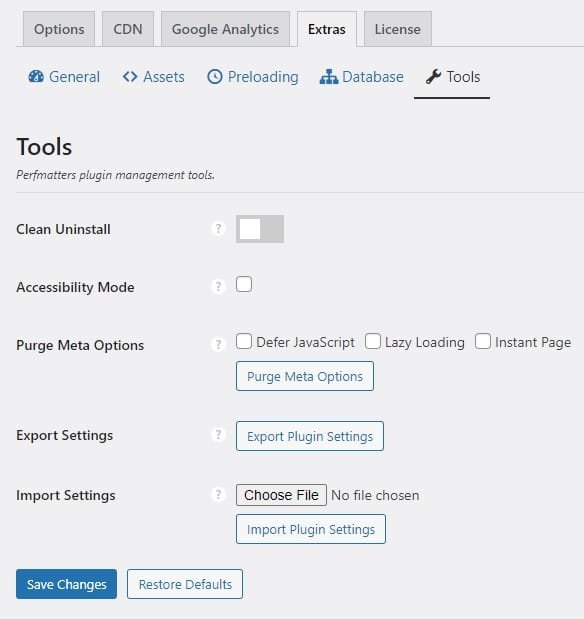Open help tooltip for Import Settings
584x619 pixels.
coord(218,495)
